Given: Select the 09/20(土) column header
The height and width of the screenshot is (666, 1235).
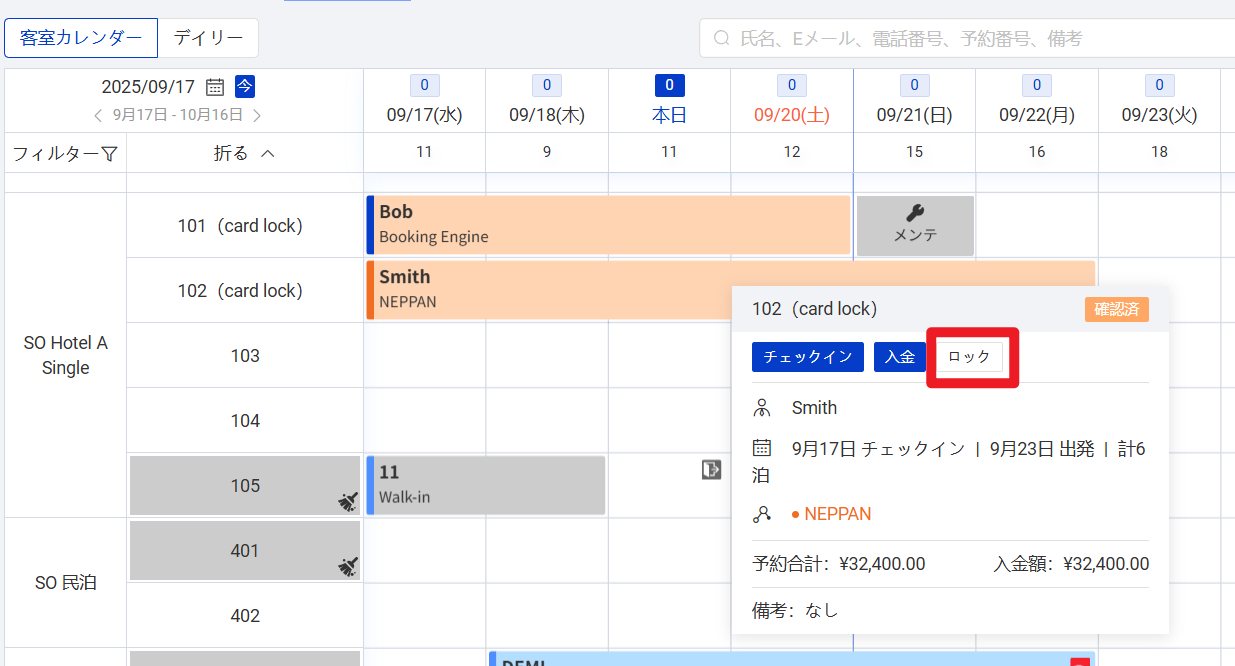Looking at the screenshot, I should 791,115.
